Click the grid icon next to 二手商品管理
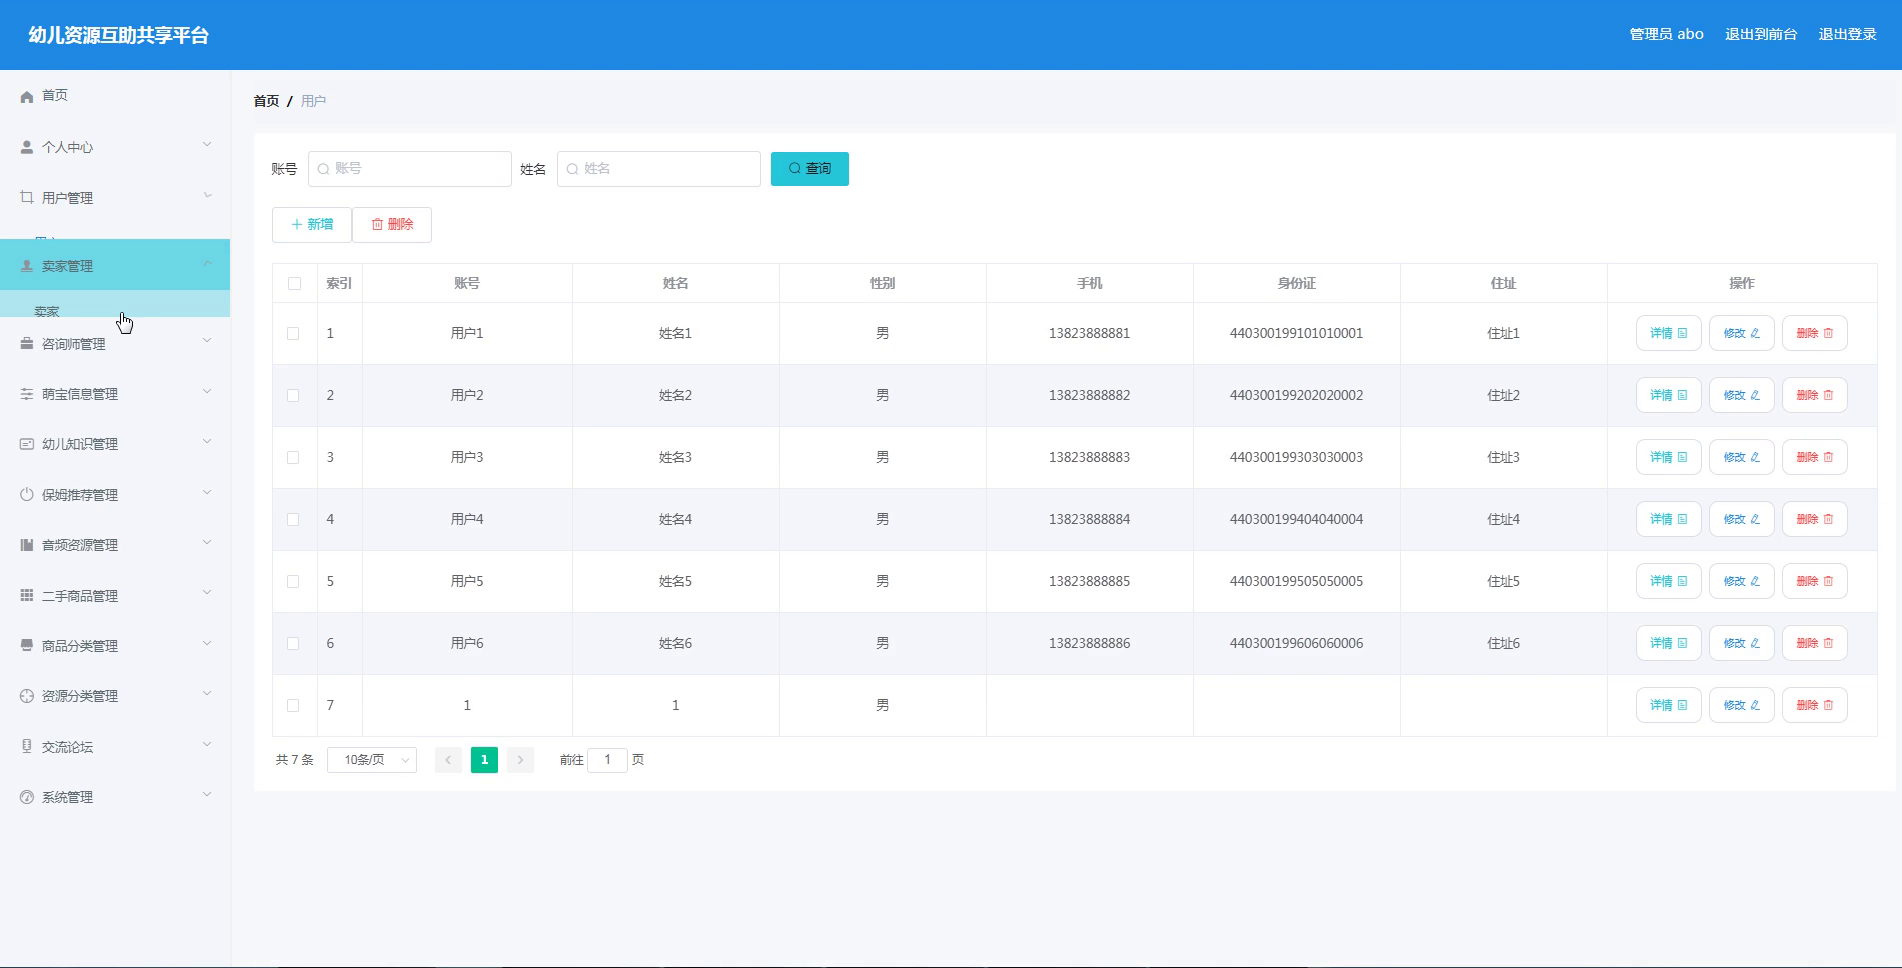This screenshot has width=1902, height=968. click(x=27, y=595)
